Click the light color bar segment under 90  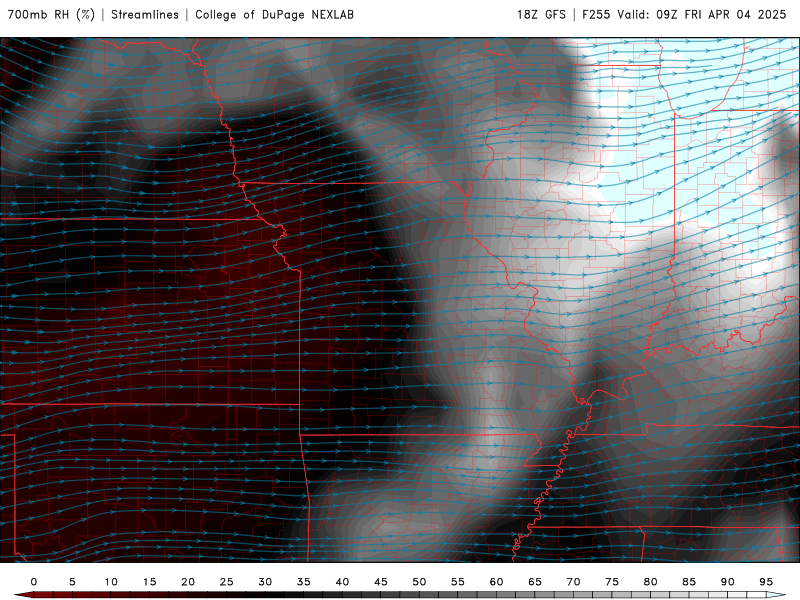pos(737,595)
